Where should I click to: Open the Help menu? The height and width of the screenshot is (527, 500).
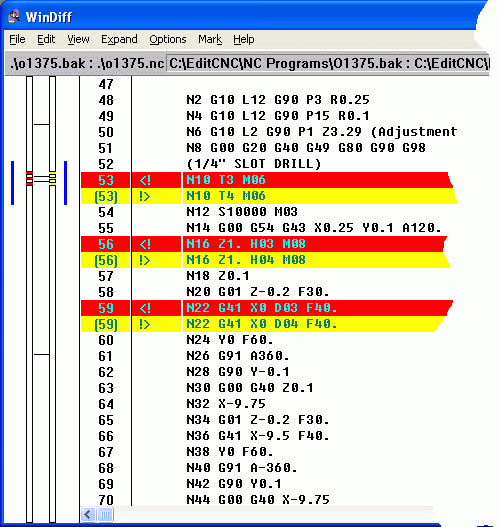pyautogui.click(x=244, y=39)
